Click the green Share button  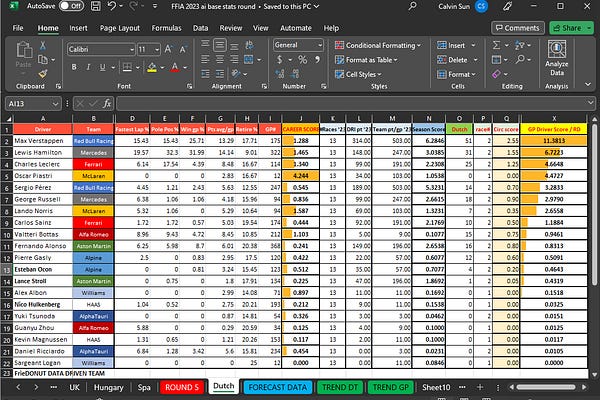pos(572,28)
